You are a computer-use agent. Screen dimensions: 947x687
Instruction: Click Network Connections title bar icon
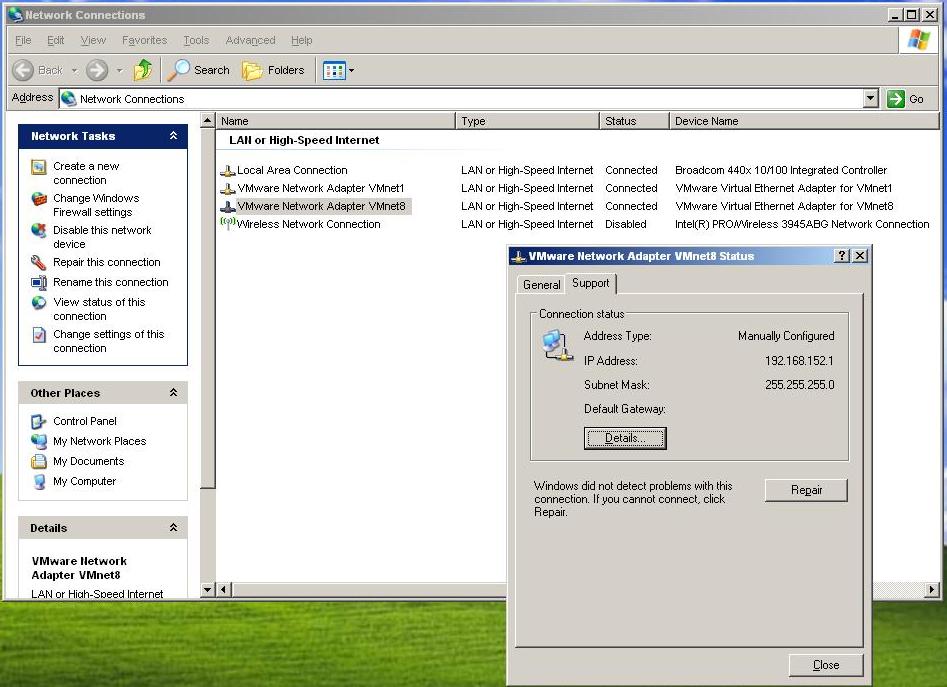16,14
